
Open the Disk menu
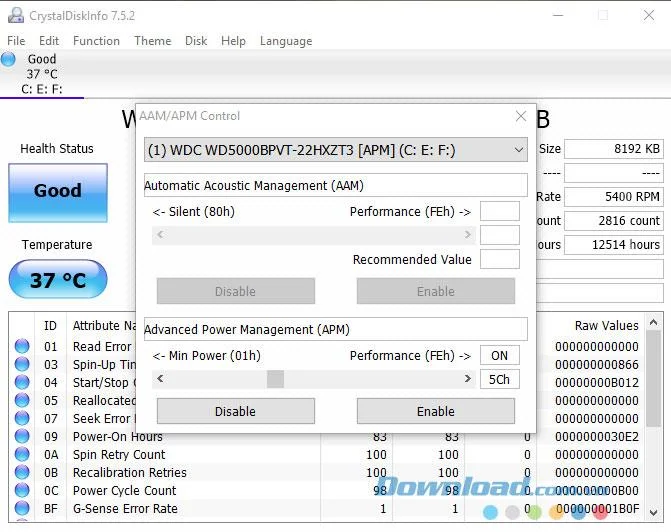(x=196, y=41)
